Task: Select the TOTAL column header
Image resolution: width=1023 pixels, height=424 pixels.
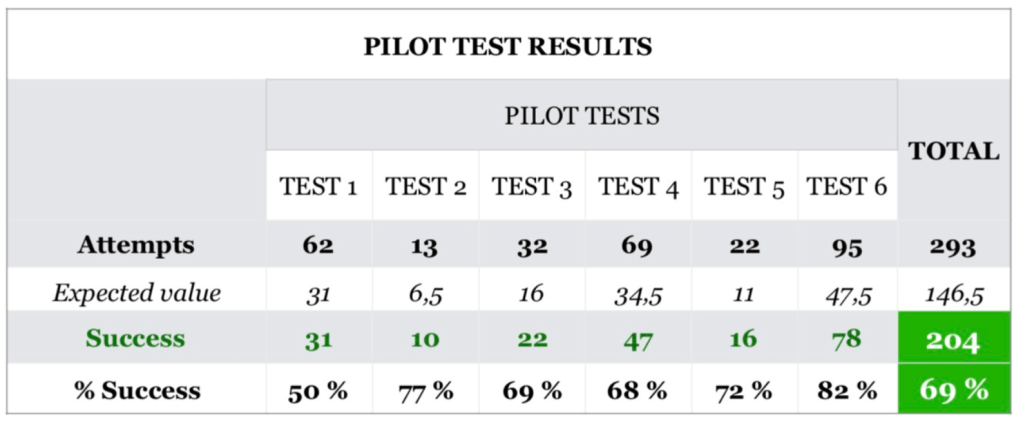Action: [x=953, y=151]
